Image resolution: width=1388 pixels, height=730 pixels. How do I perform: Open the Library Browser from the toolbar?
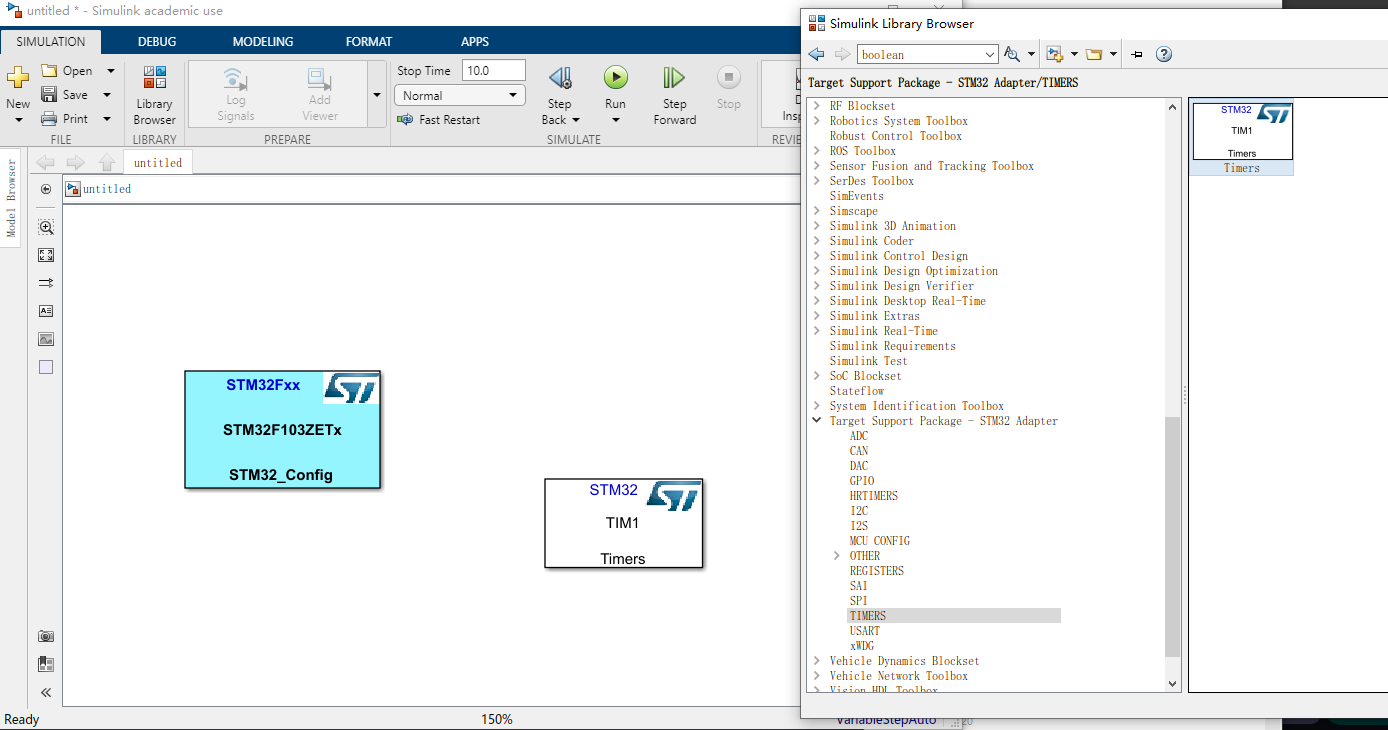point(154,94)
